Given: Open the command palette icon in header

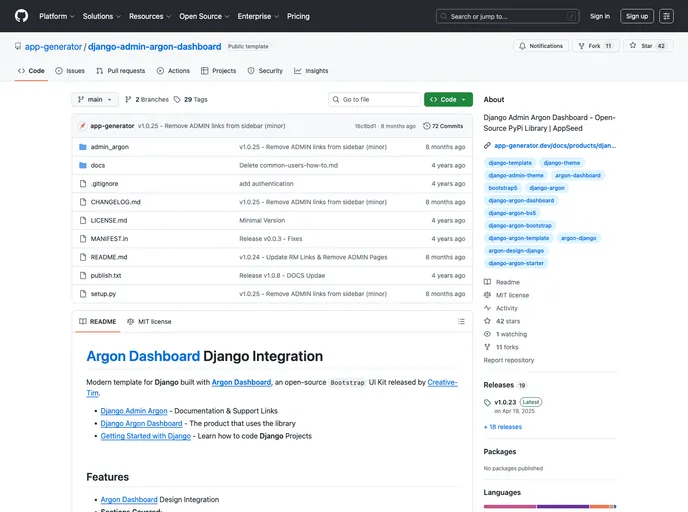Looking at the screenshot, I should coord(666,16).
